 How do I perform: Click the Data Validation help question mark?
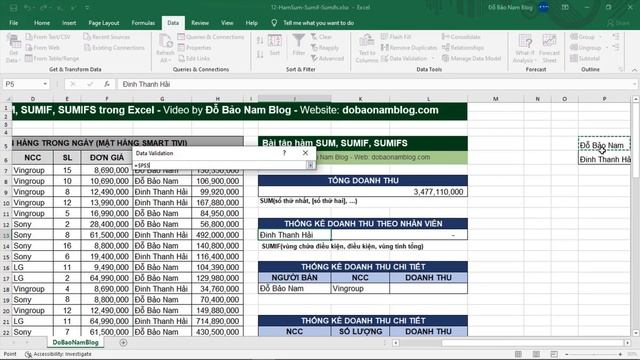[284, 153]
